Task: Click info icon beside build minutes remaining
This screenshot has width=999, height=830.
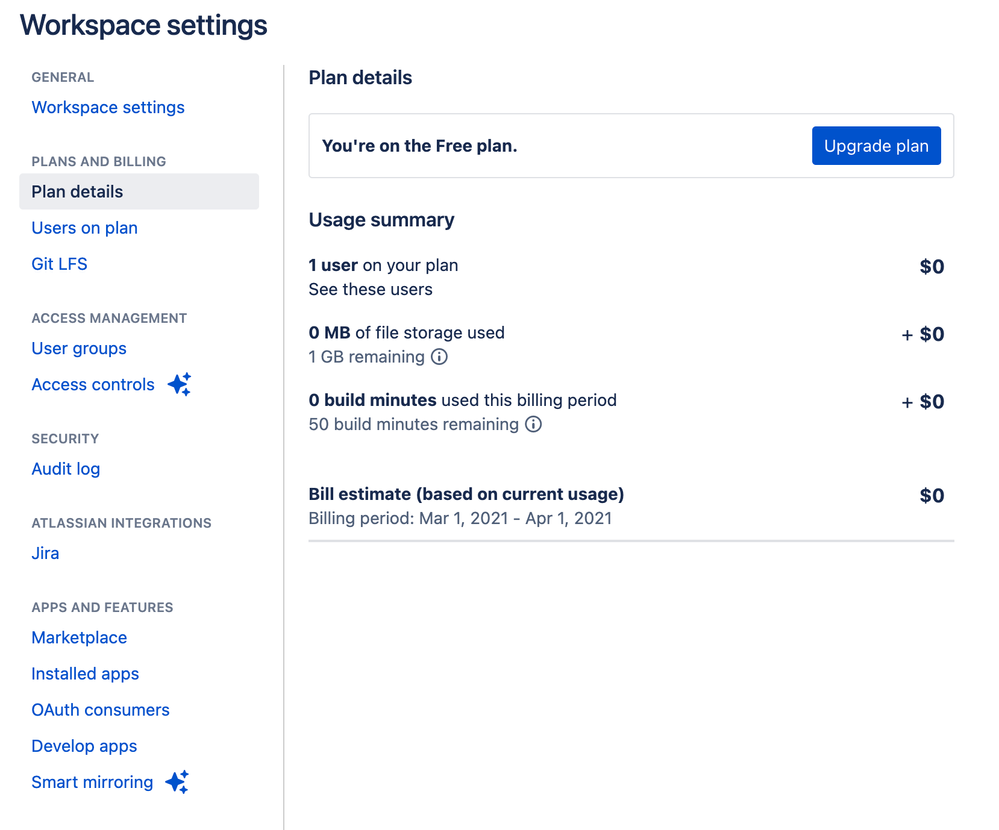Action: tap(534, 424)
